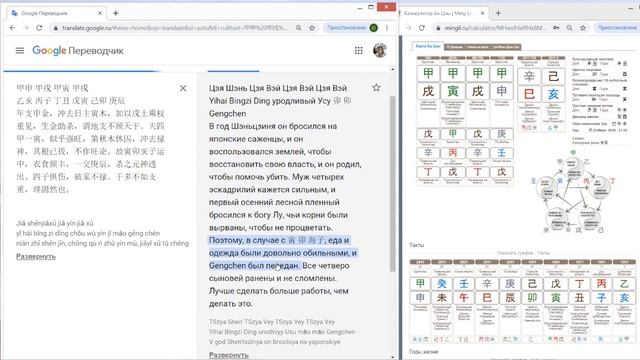The image size is (640, 360).
Task: Click the blue 子 branch in Такты row
Action: tap(601, 297)
